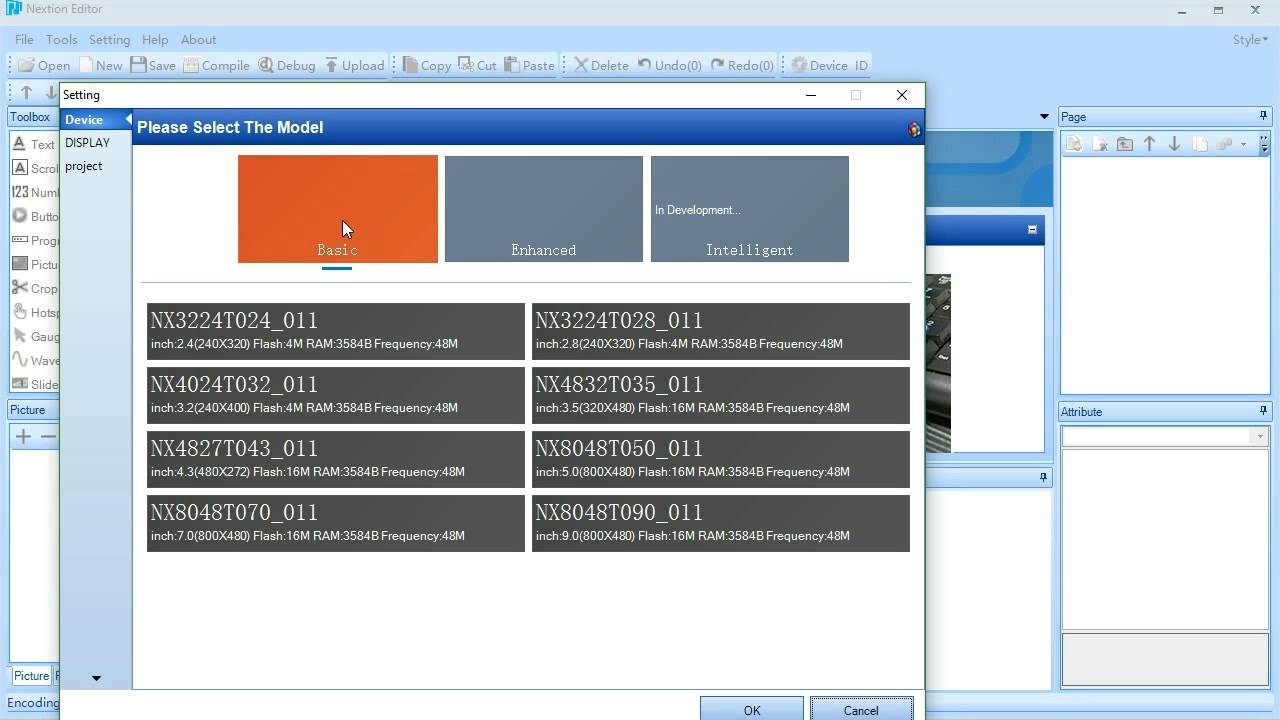Add a picture with the plus icon
The width and height of the screenshot is (1280, 720).
click(x=23, y=436)
